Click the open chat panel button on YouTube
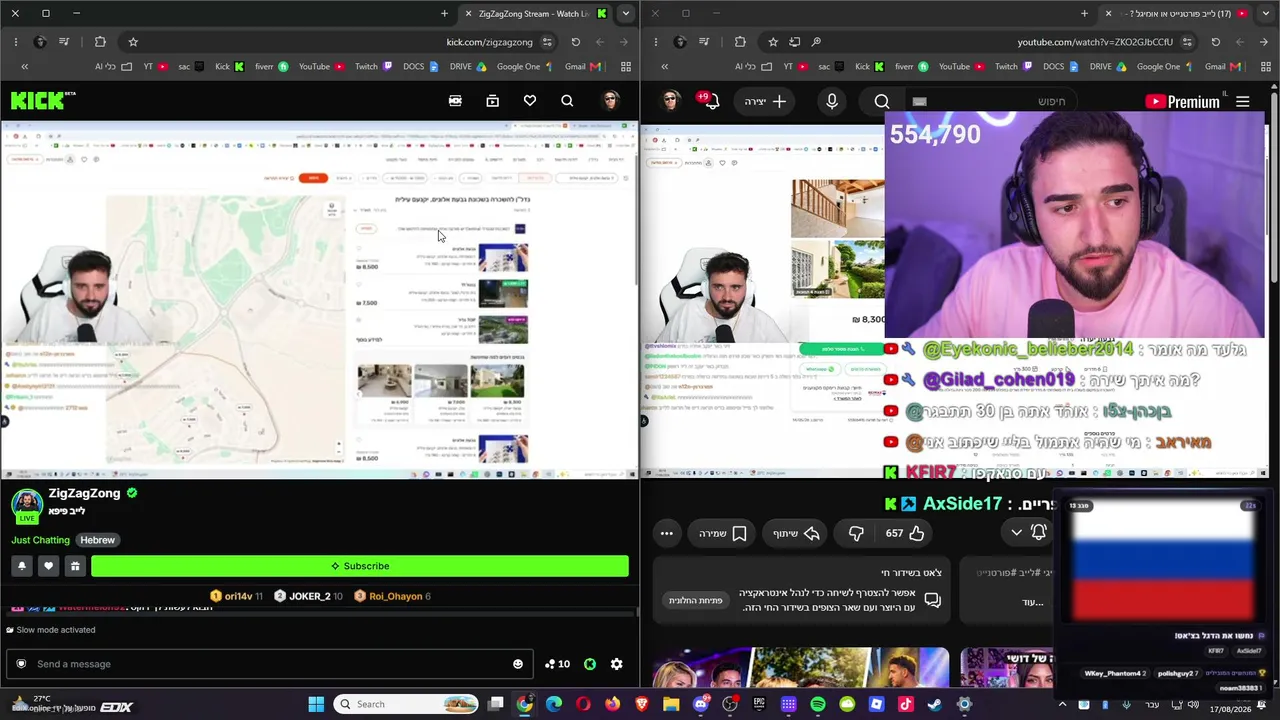 [695, 600]
